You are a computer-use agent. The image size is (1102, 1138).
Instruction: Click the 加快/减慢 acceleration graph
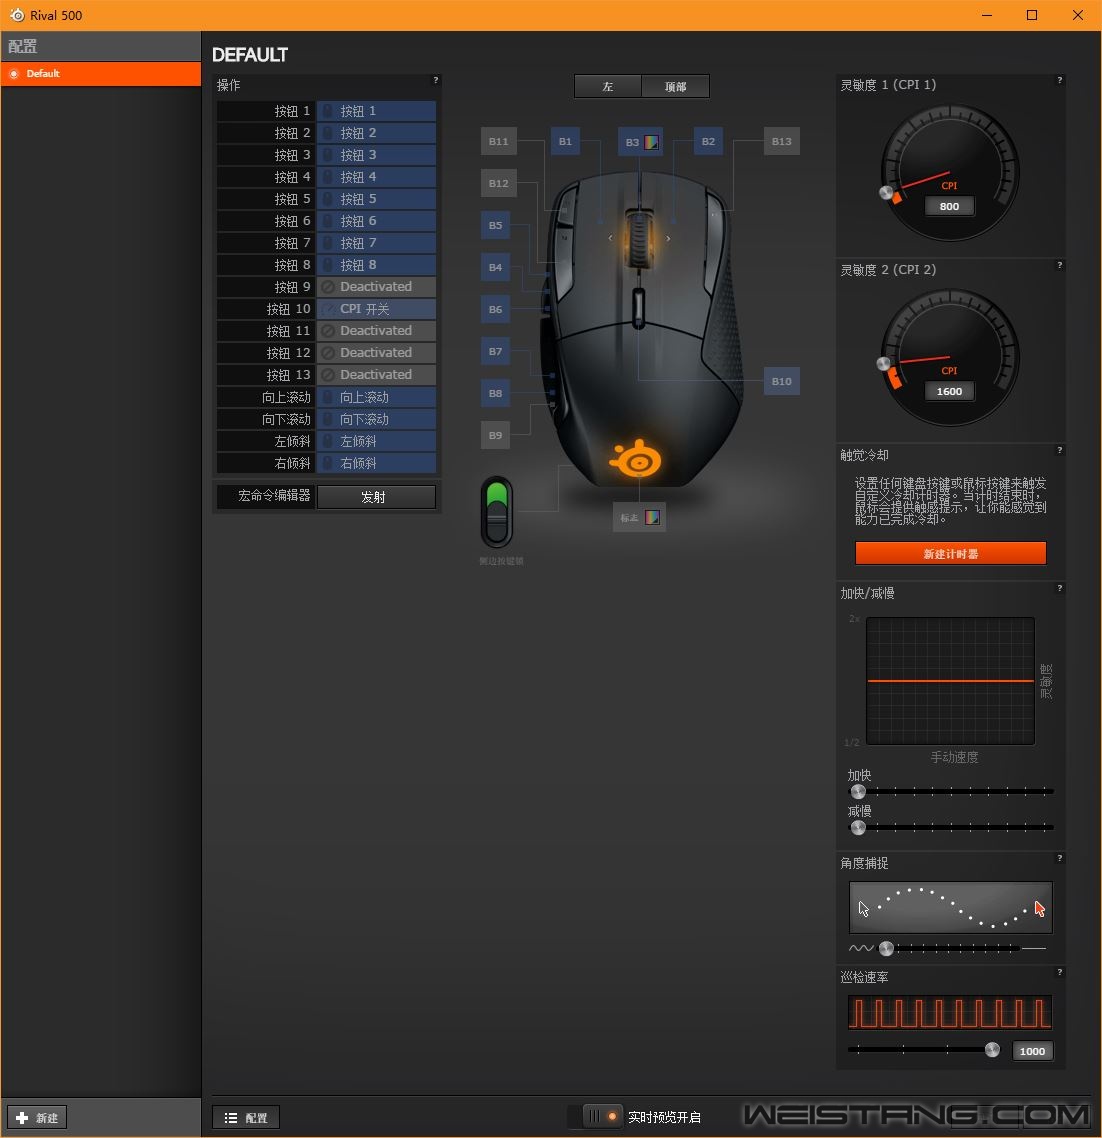[x=950, y=681]
